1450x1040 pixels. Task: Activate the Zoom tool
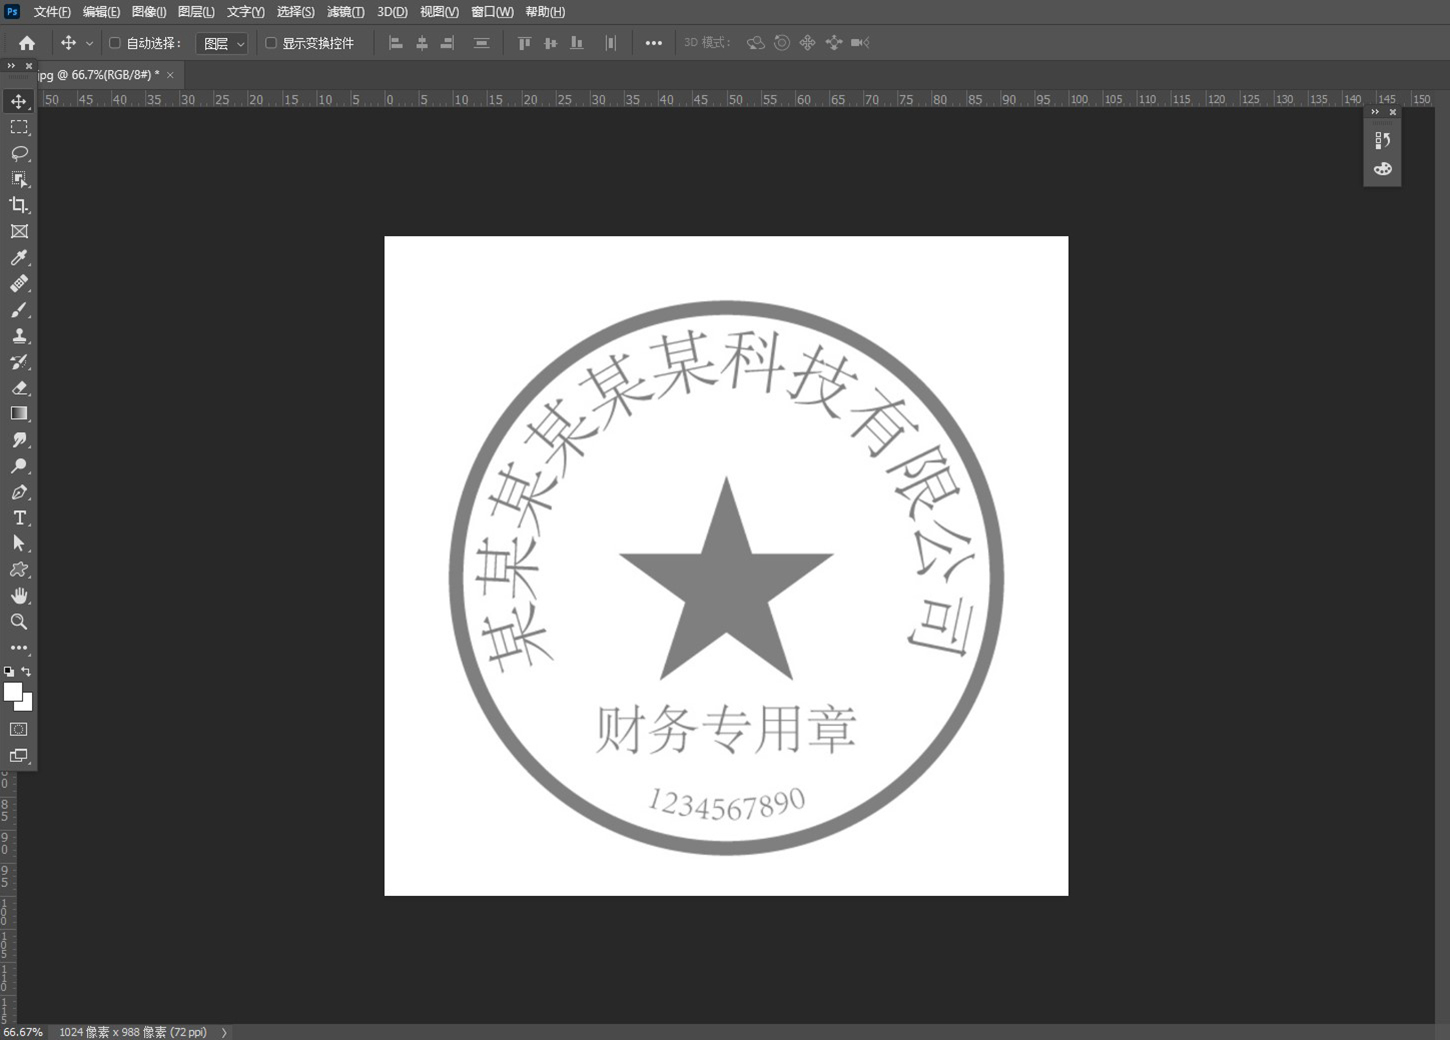[x=19, y=622]
